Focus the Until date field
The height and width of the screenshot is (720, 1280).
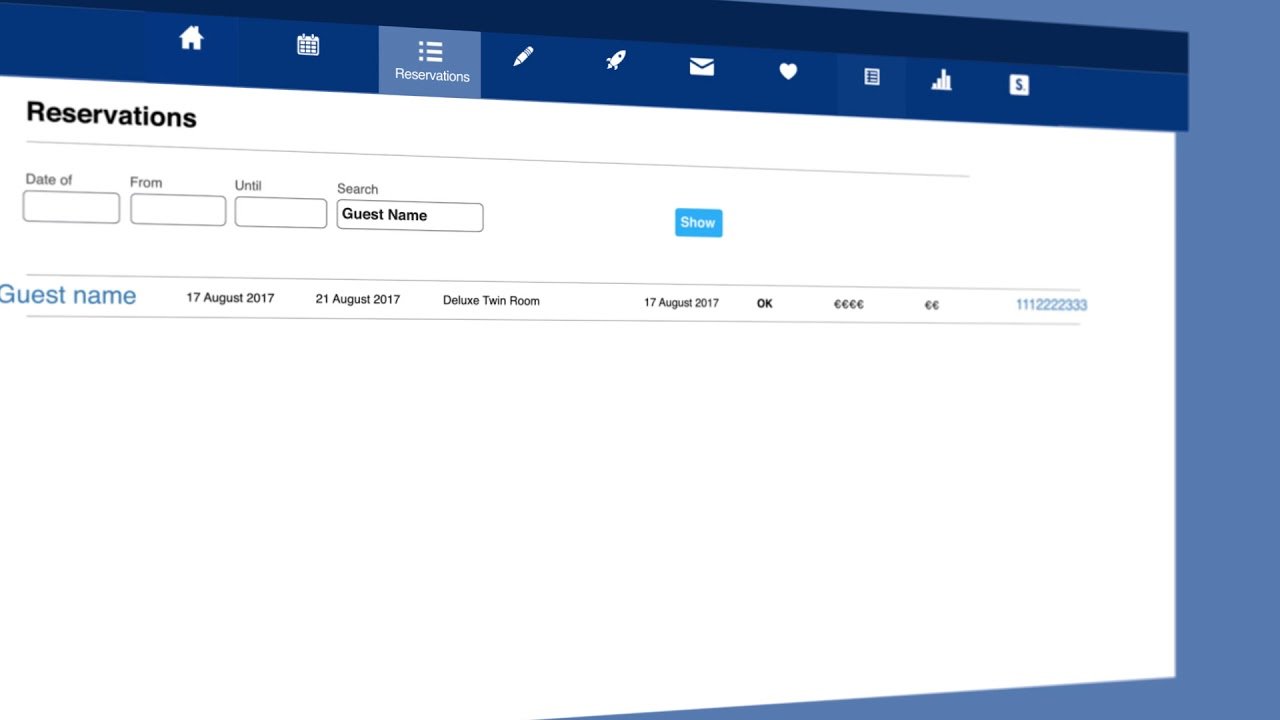click(281, 213)
